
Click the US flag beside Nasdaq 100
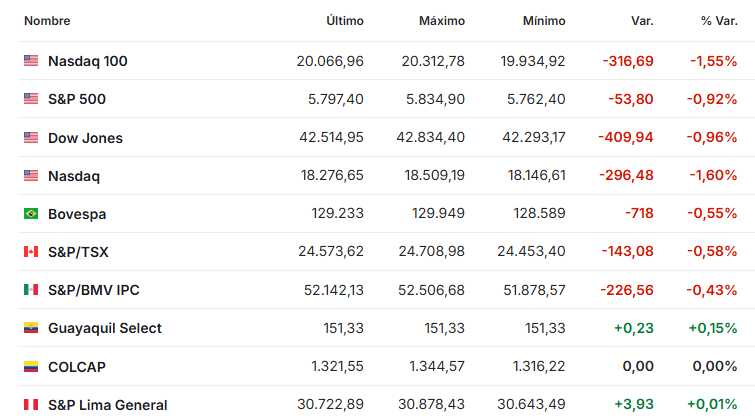click(x=31, y=60)
